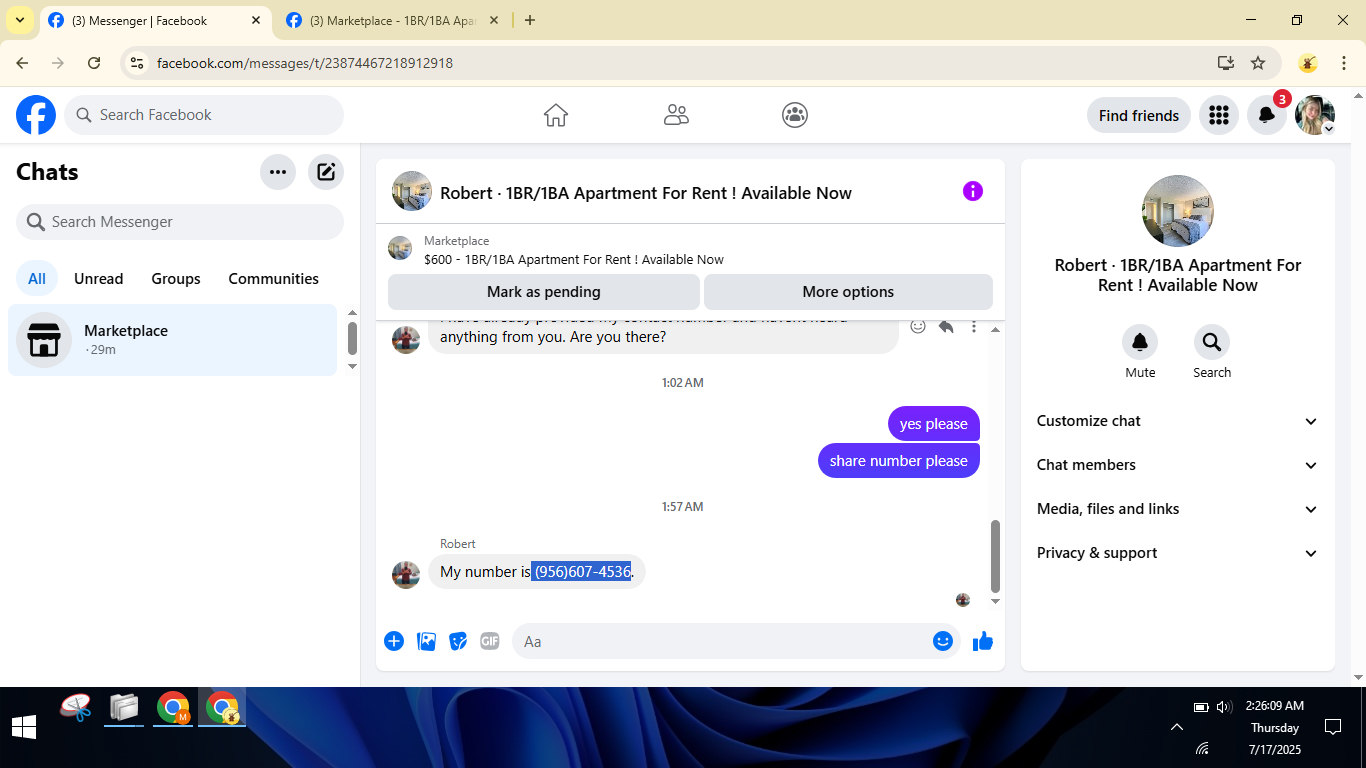The image size is (1366, 768).
Task: Open the Friends icon in top navigation
Action: coord(676,115)
